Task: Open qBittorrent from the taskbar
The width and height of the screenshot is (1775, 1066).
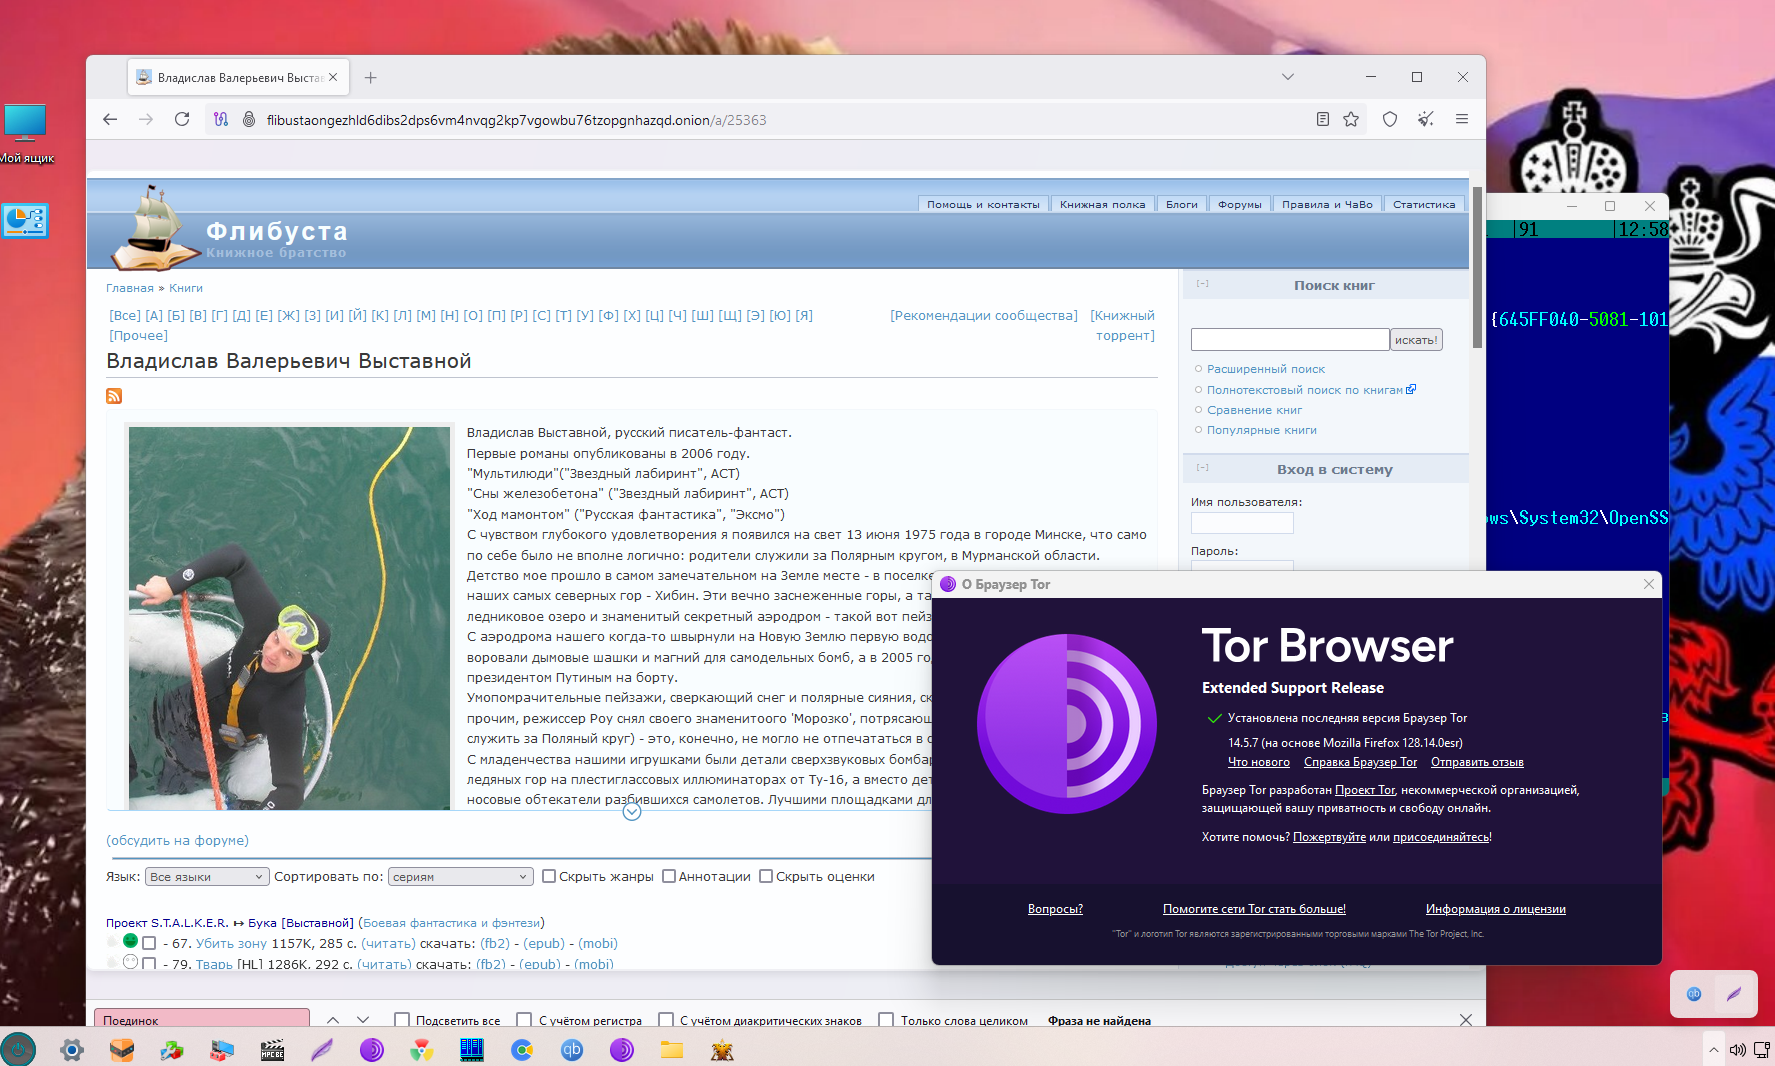Action: (572, 1050)
